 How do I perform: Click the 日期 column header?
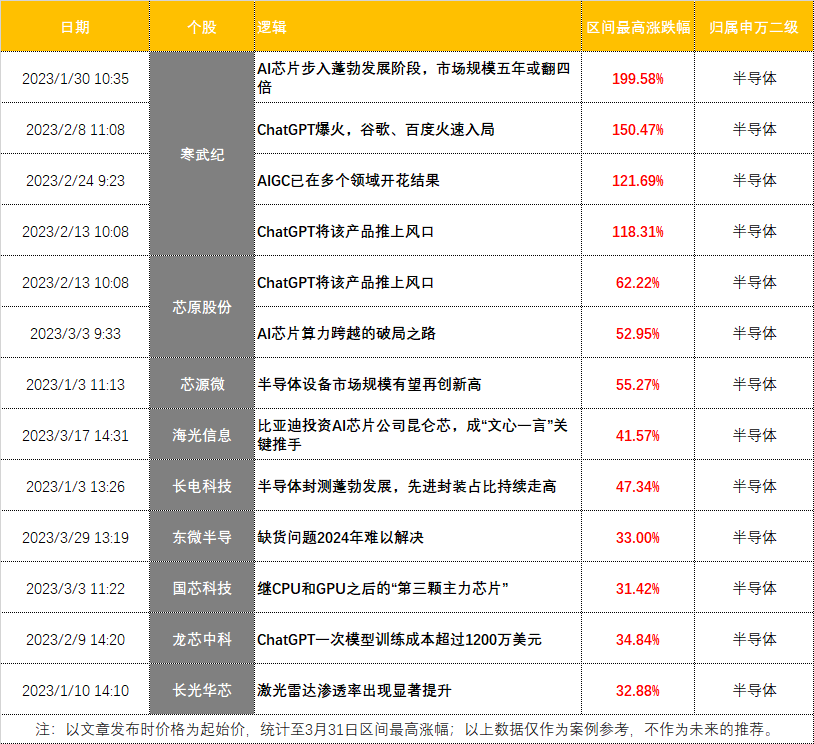click(x=75, y=27)
